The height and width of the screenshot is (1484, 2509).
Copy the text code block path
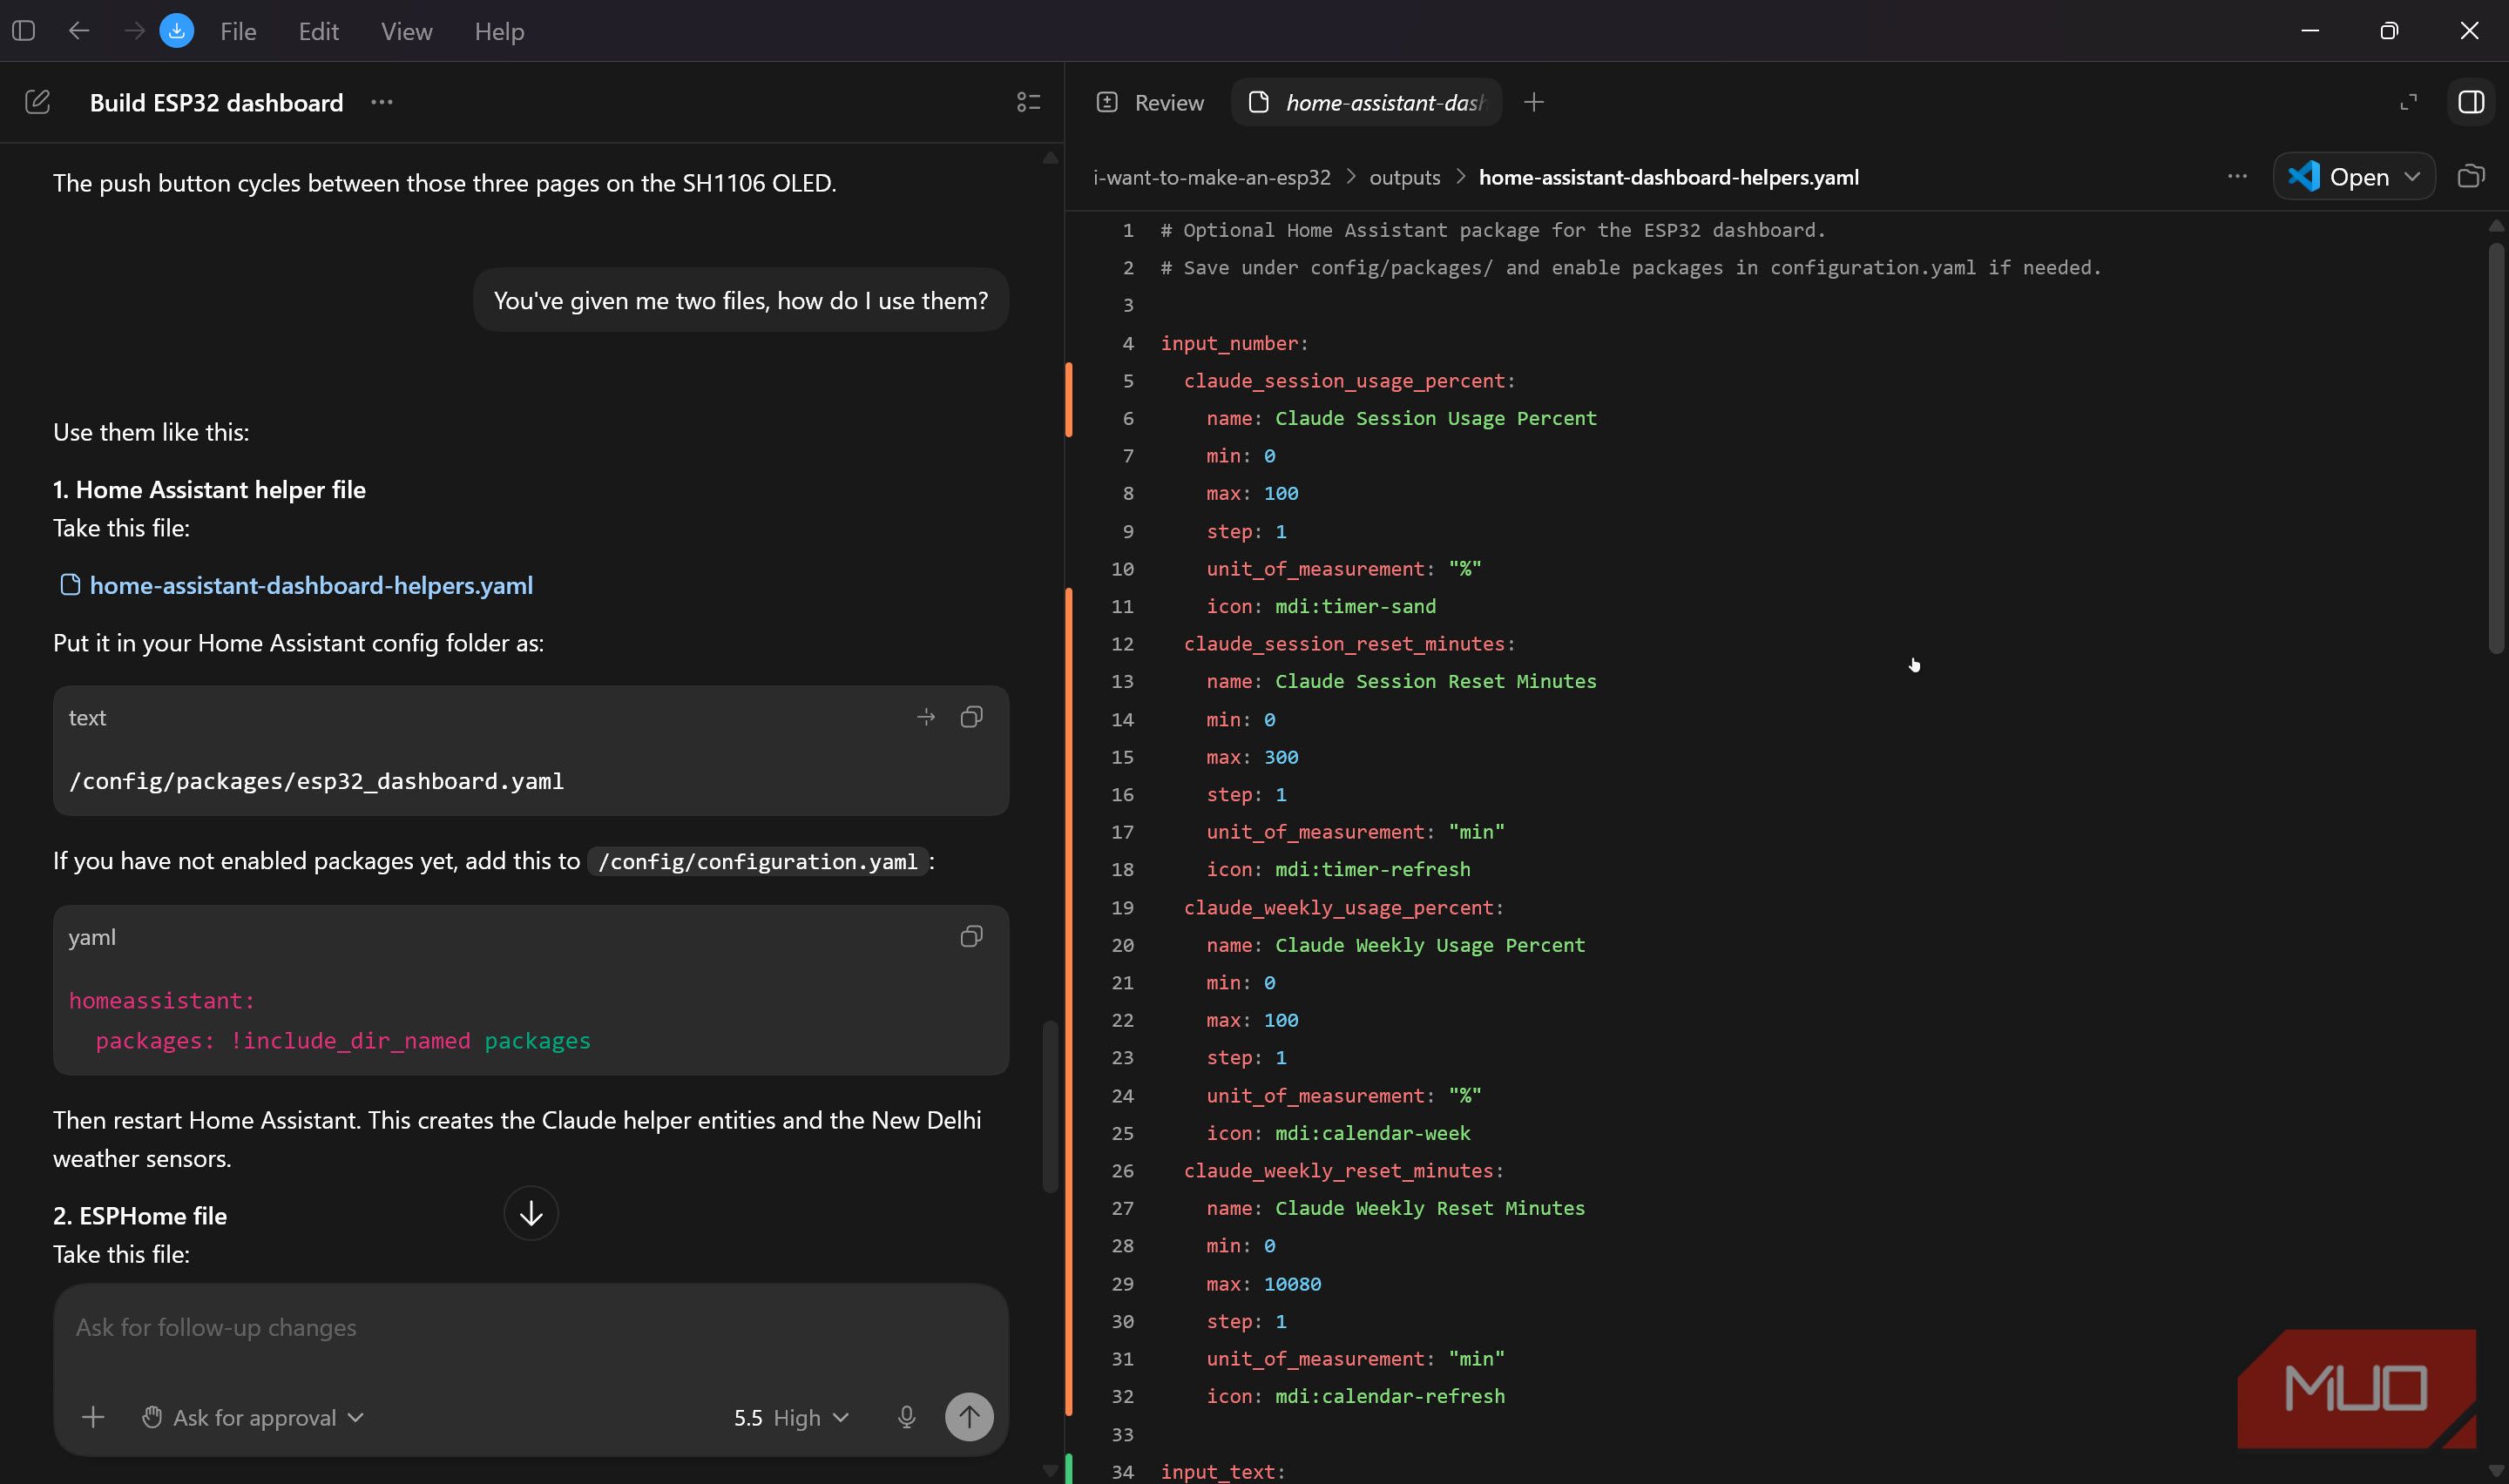[x=971, y=717]
